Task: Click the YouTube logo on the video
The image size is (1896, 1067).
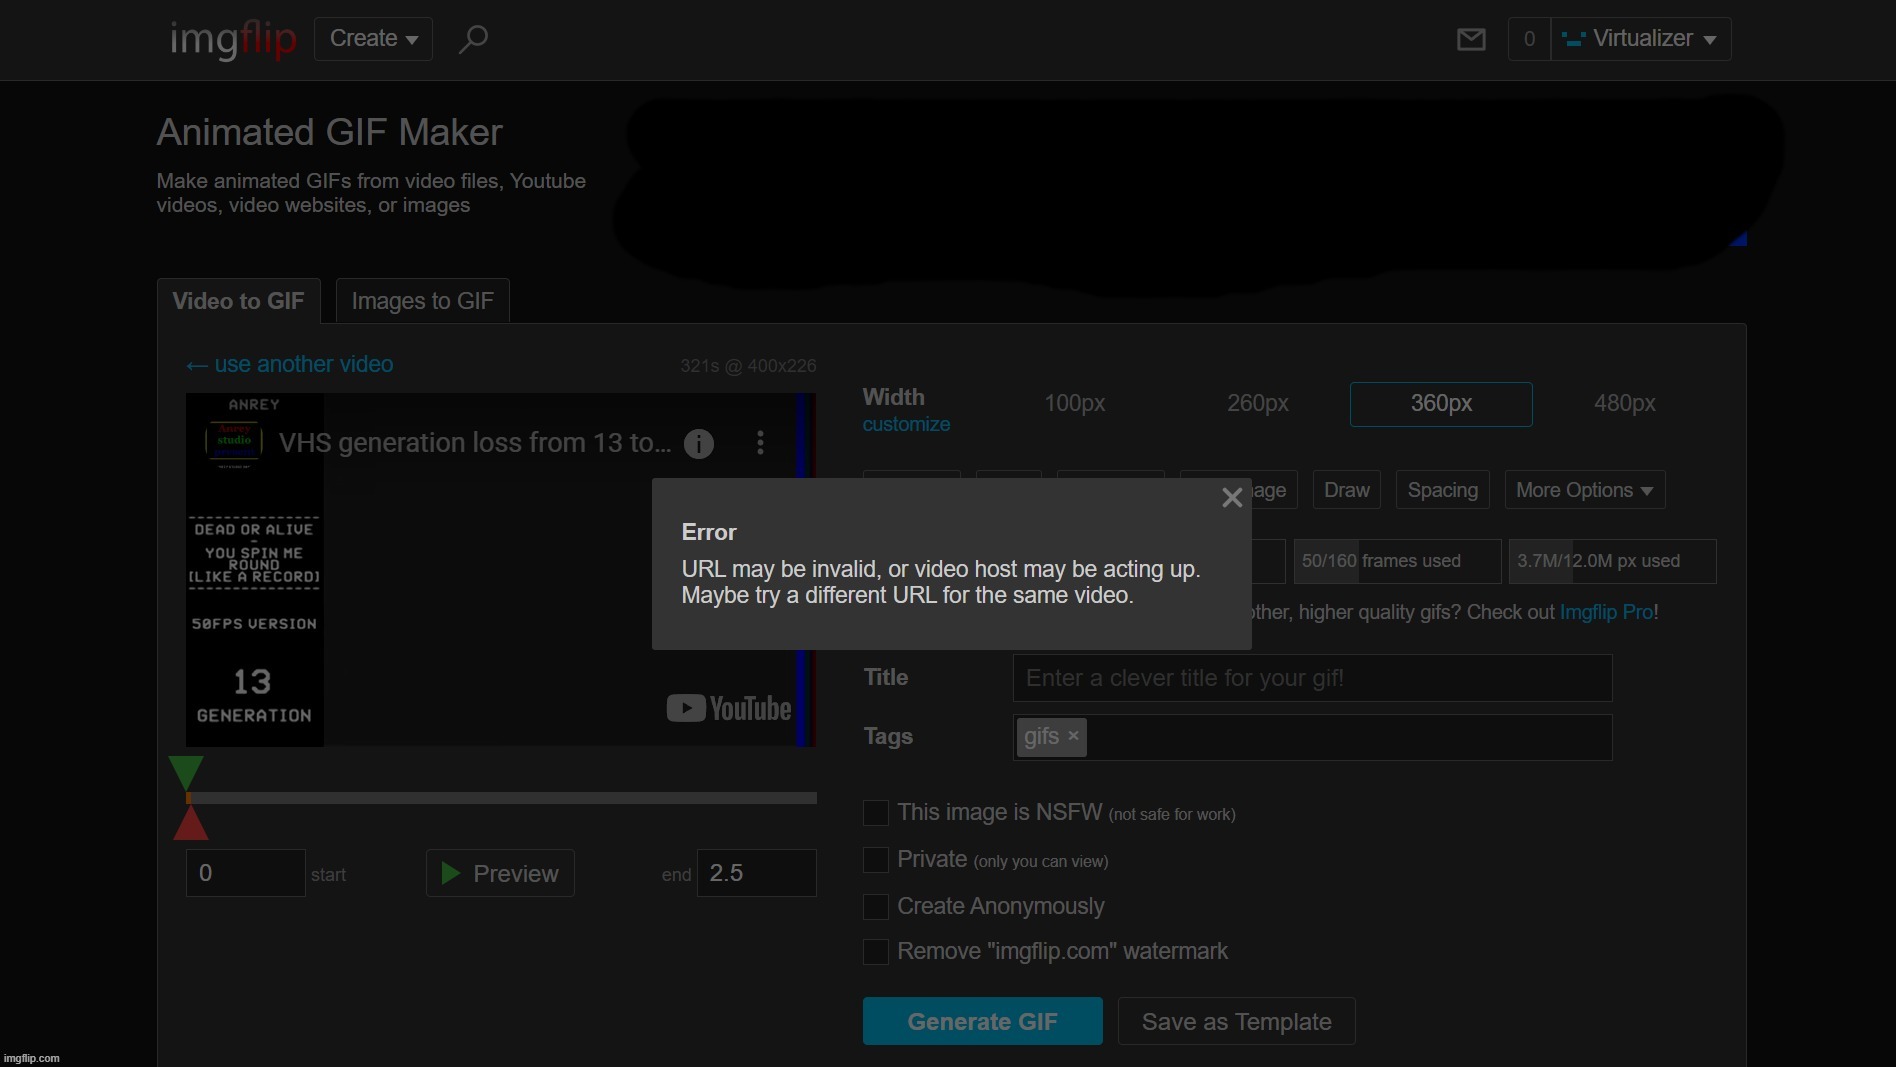Action: pos(729,708)
